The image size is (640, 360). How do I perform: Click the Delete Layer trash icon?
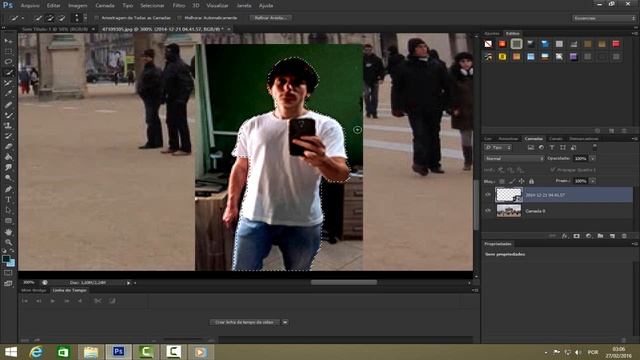(x=624, y=236)
